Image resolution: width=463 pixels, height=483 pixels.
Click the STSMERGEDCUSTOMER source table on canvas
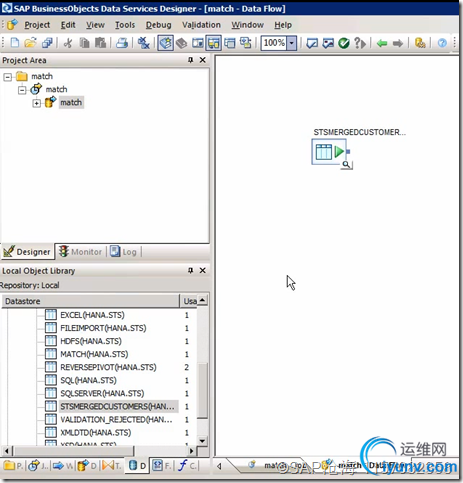point(330,152)
